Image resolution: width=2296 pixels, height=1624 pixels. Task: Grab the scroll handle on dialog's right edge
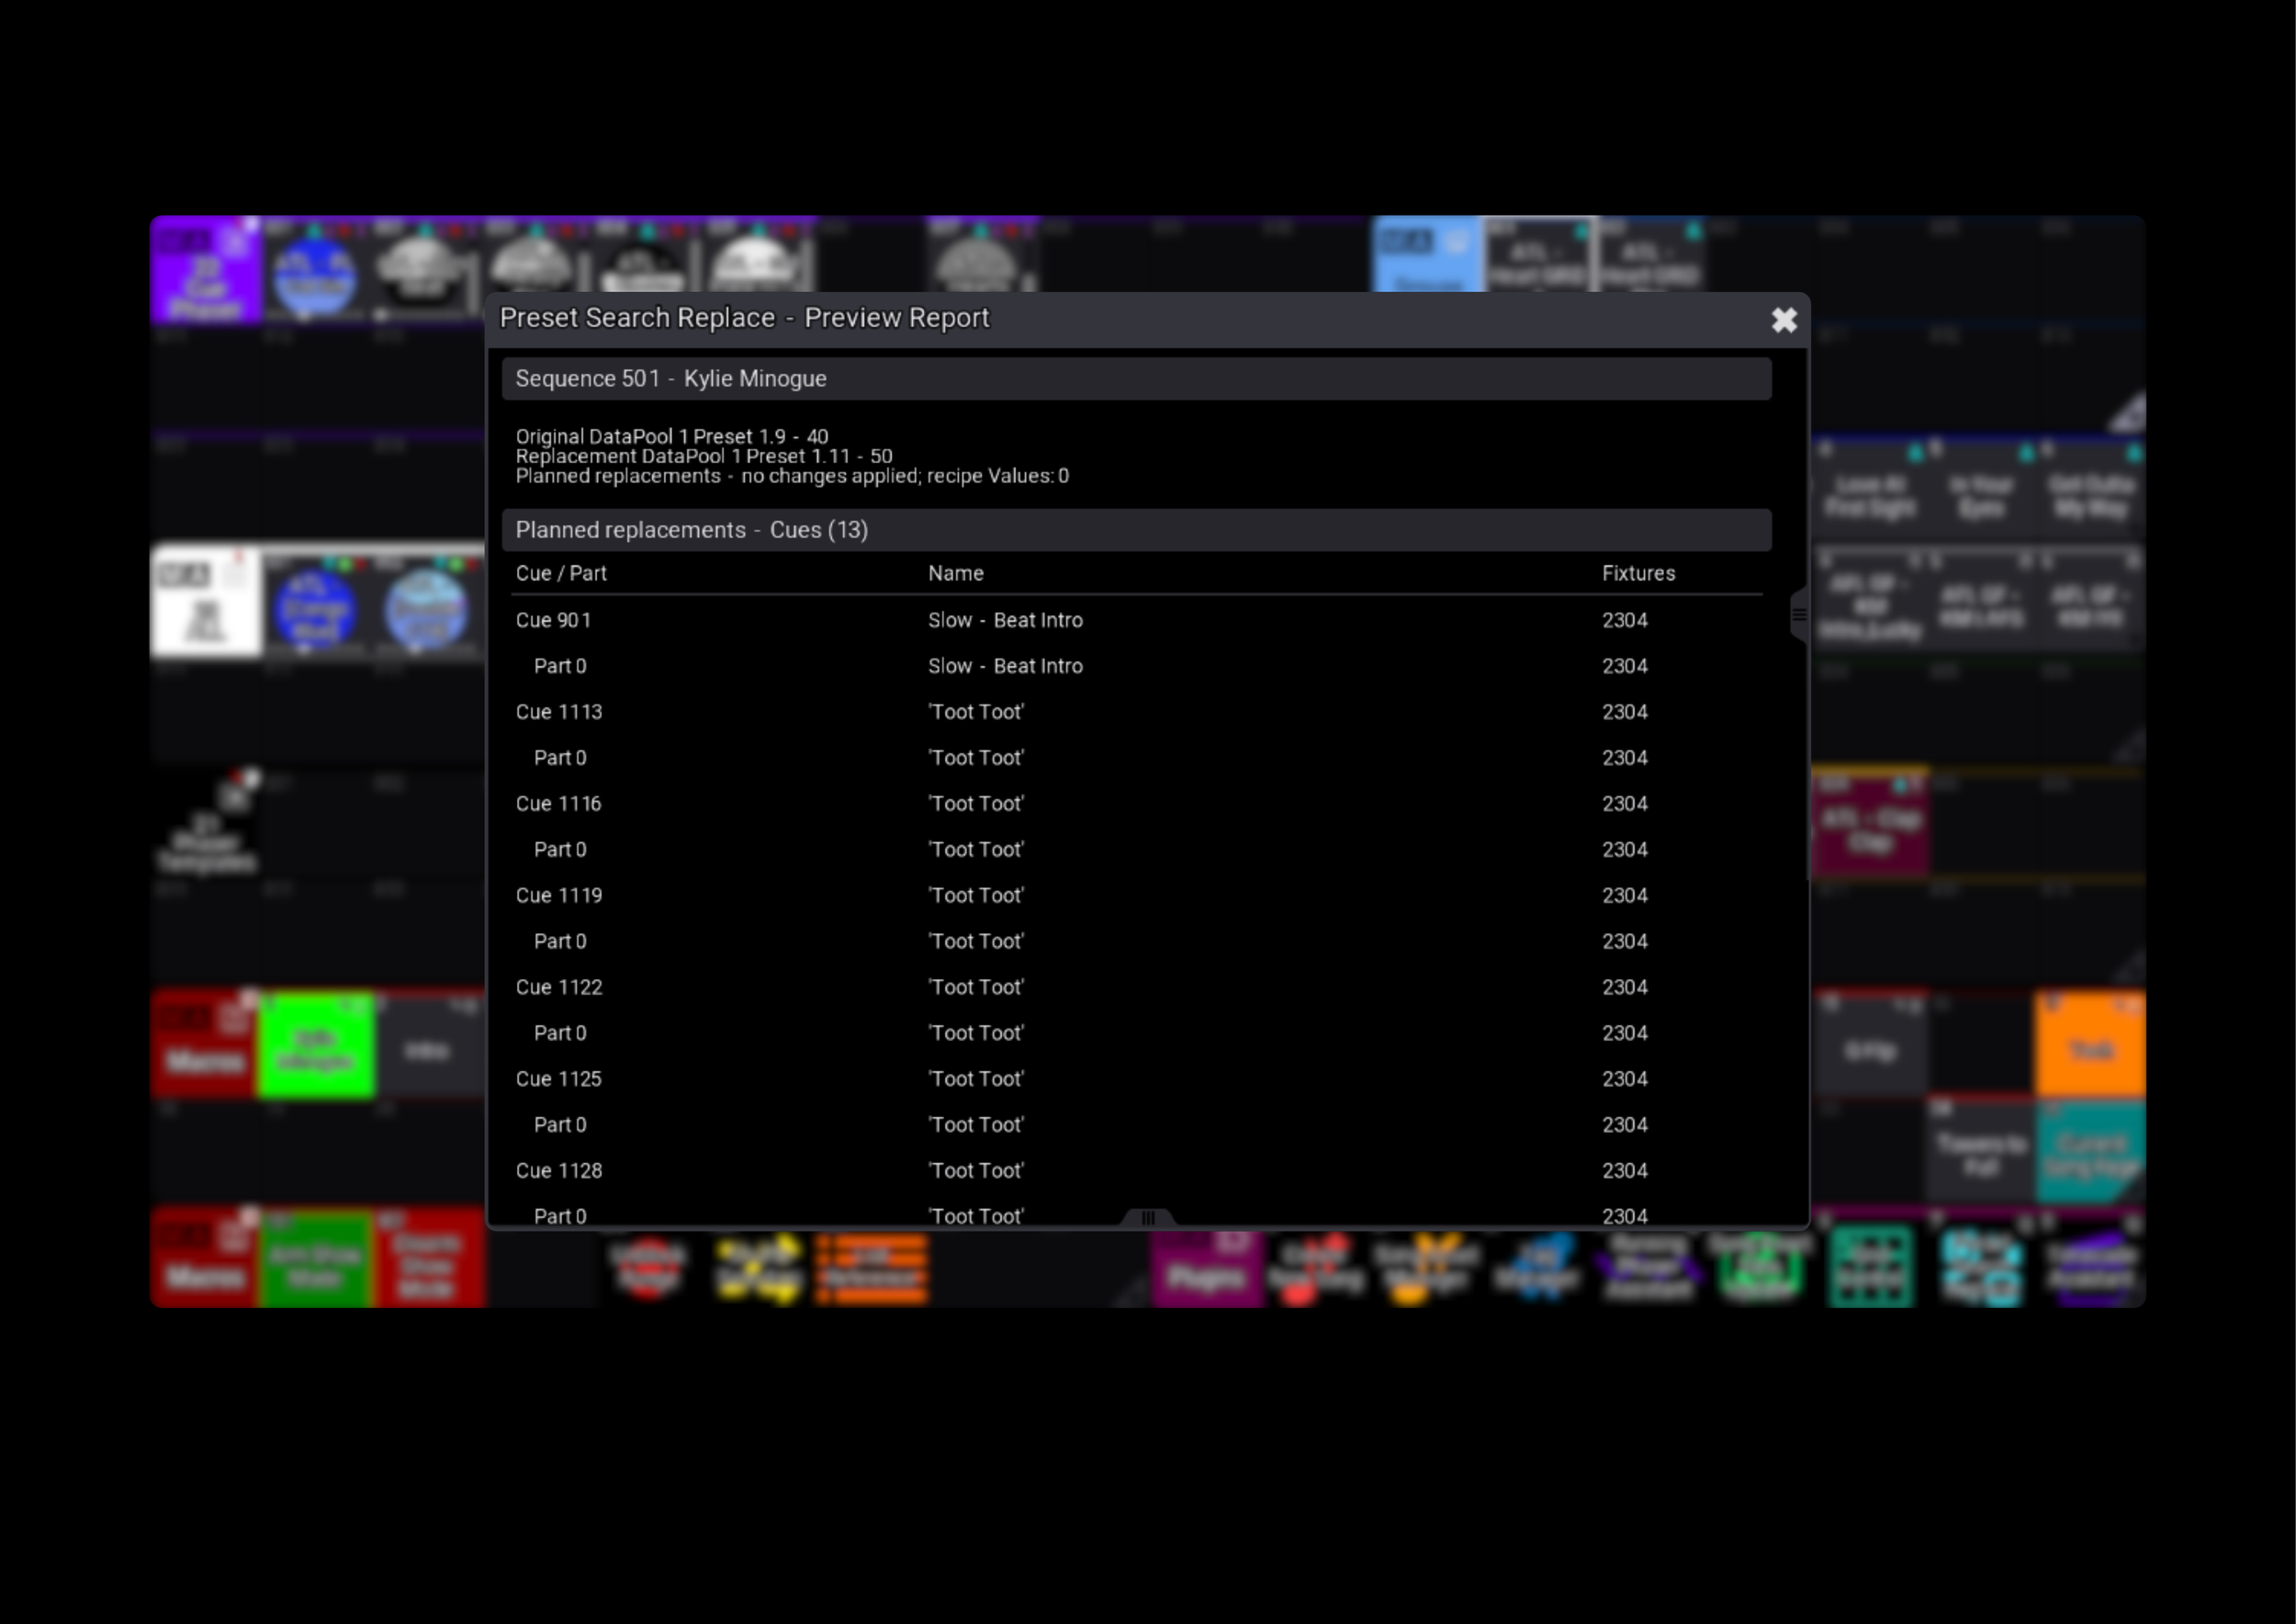(x=1798, y=615)
